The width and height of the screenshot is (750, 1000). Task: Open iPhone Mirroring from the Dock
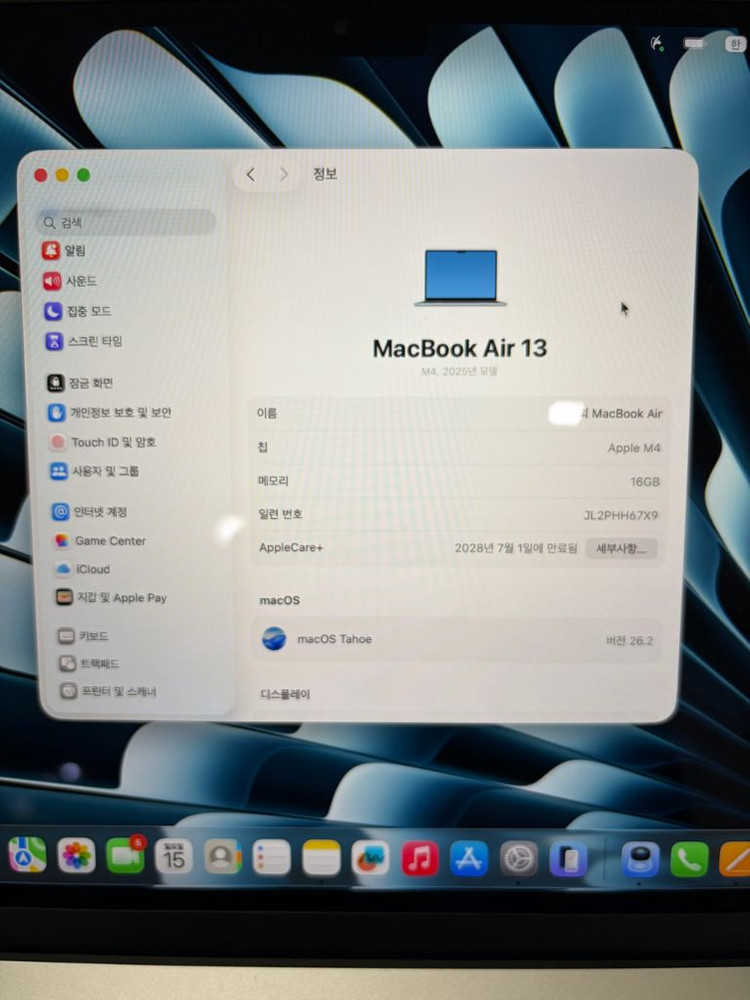coord(568,859)
